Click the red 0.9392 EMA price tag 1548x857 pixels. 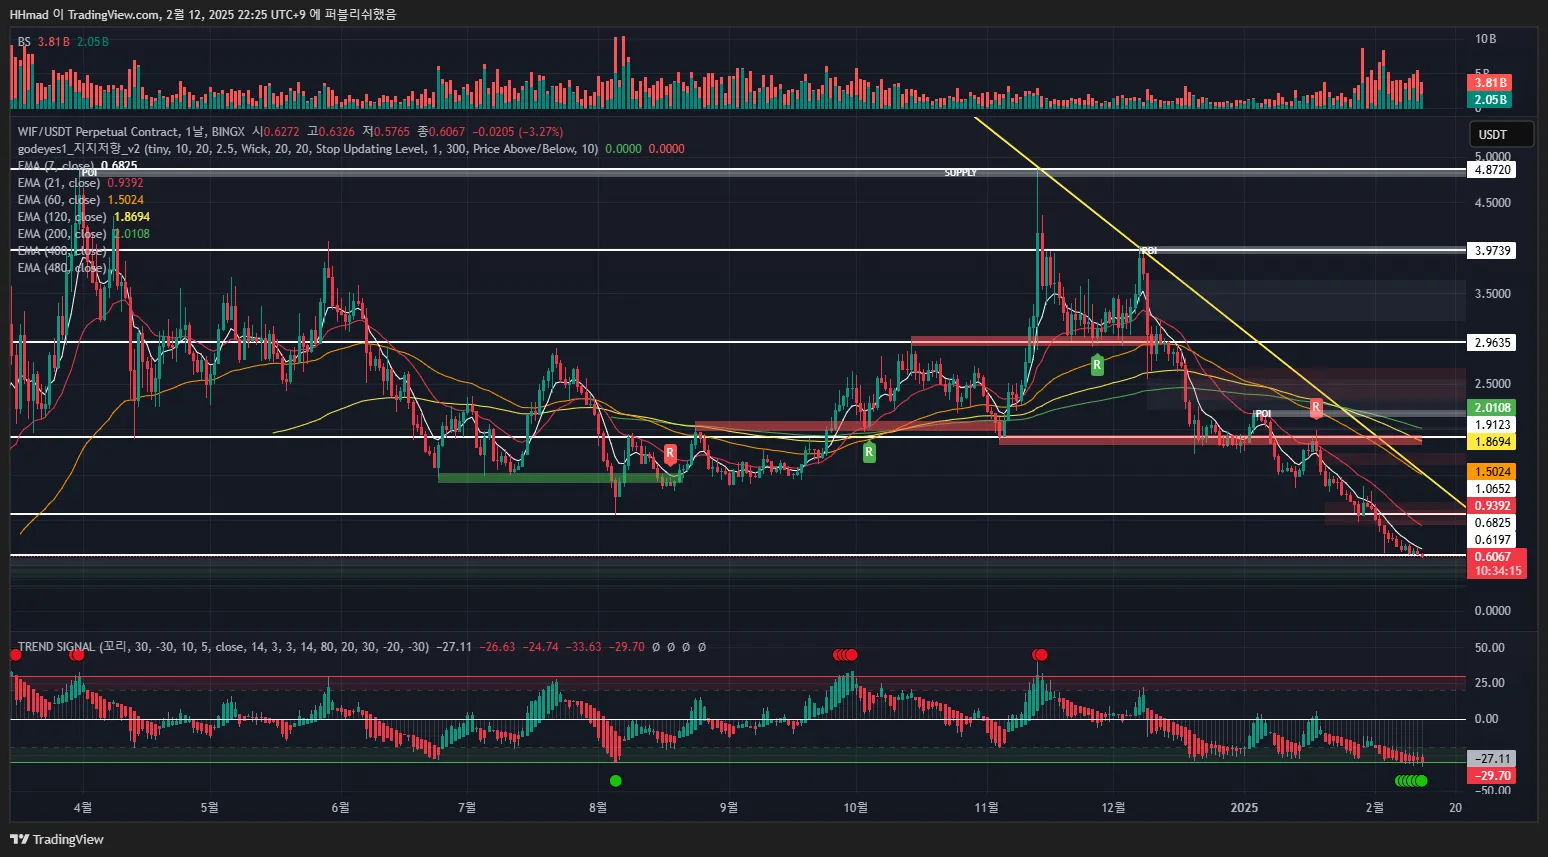coord(1492,506)
